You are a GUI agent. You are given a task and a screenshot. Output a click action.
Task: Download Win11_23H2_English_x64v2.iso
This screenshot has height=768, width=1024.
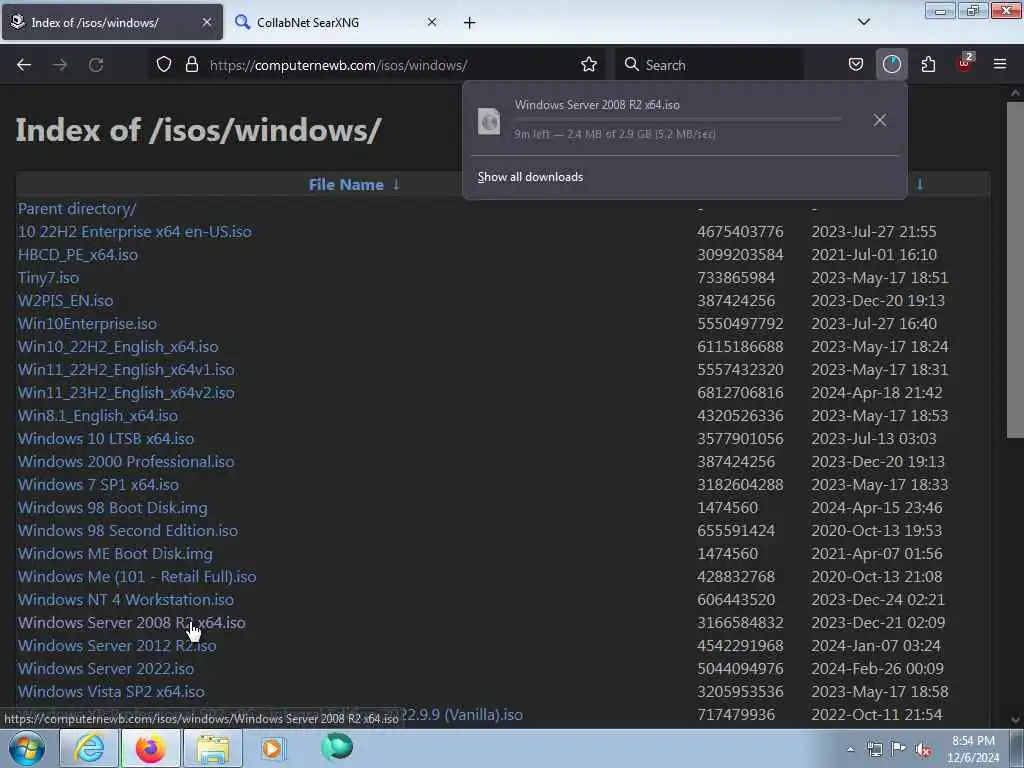126,392
